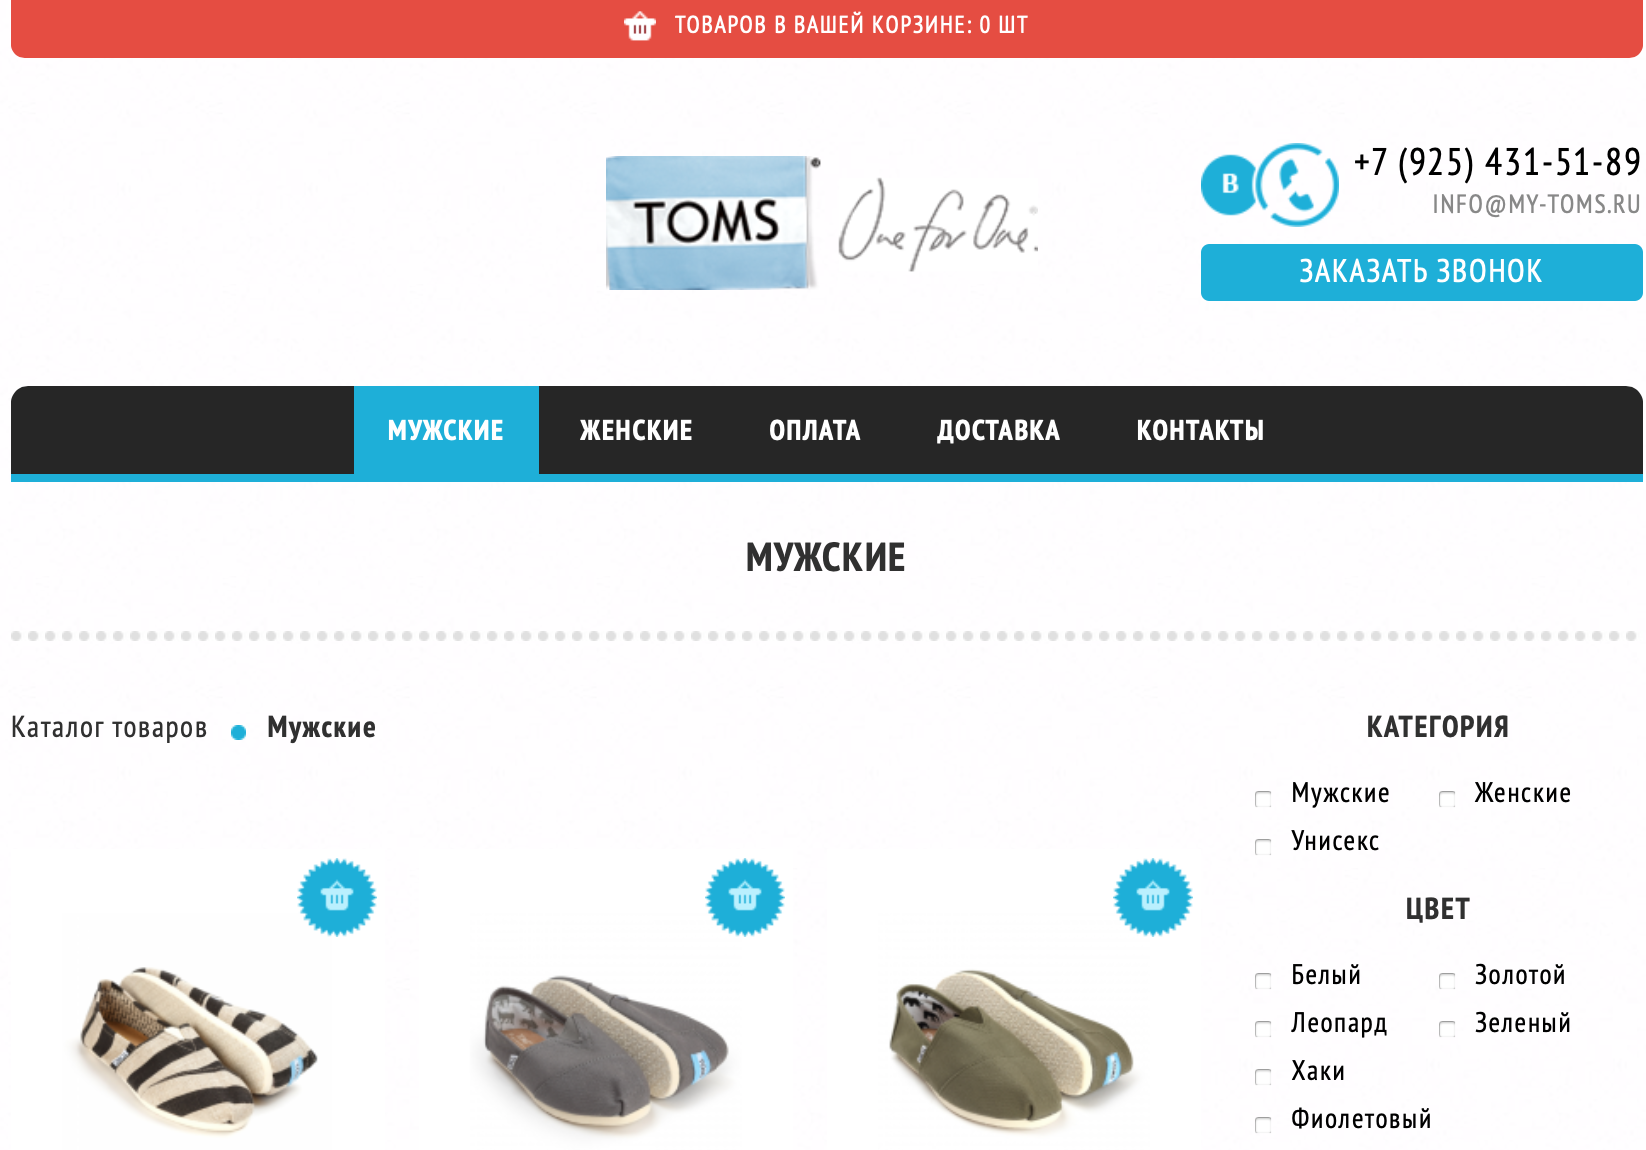1646x1150 pixels.
Task: Add zebra-striped shoes to cart via badge
Action: click(x=337, y=897)
